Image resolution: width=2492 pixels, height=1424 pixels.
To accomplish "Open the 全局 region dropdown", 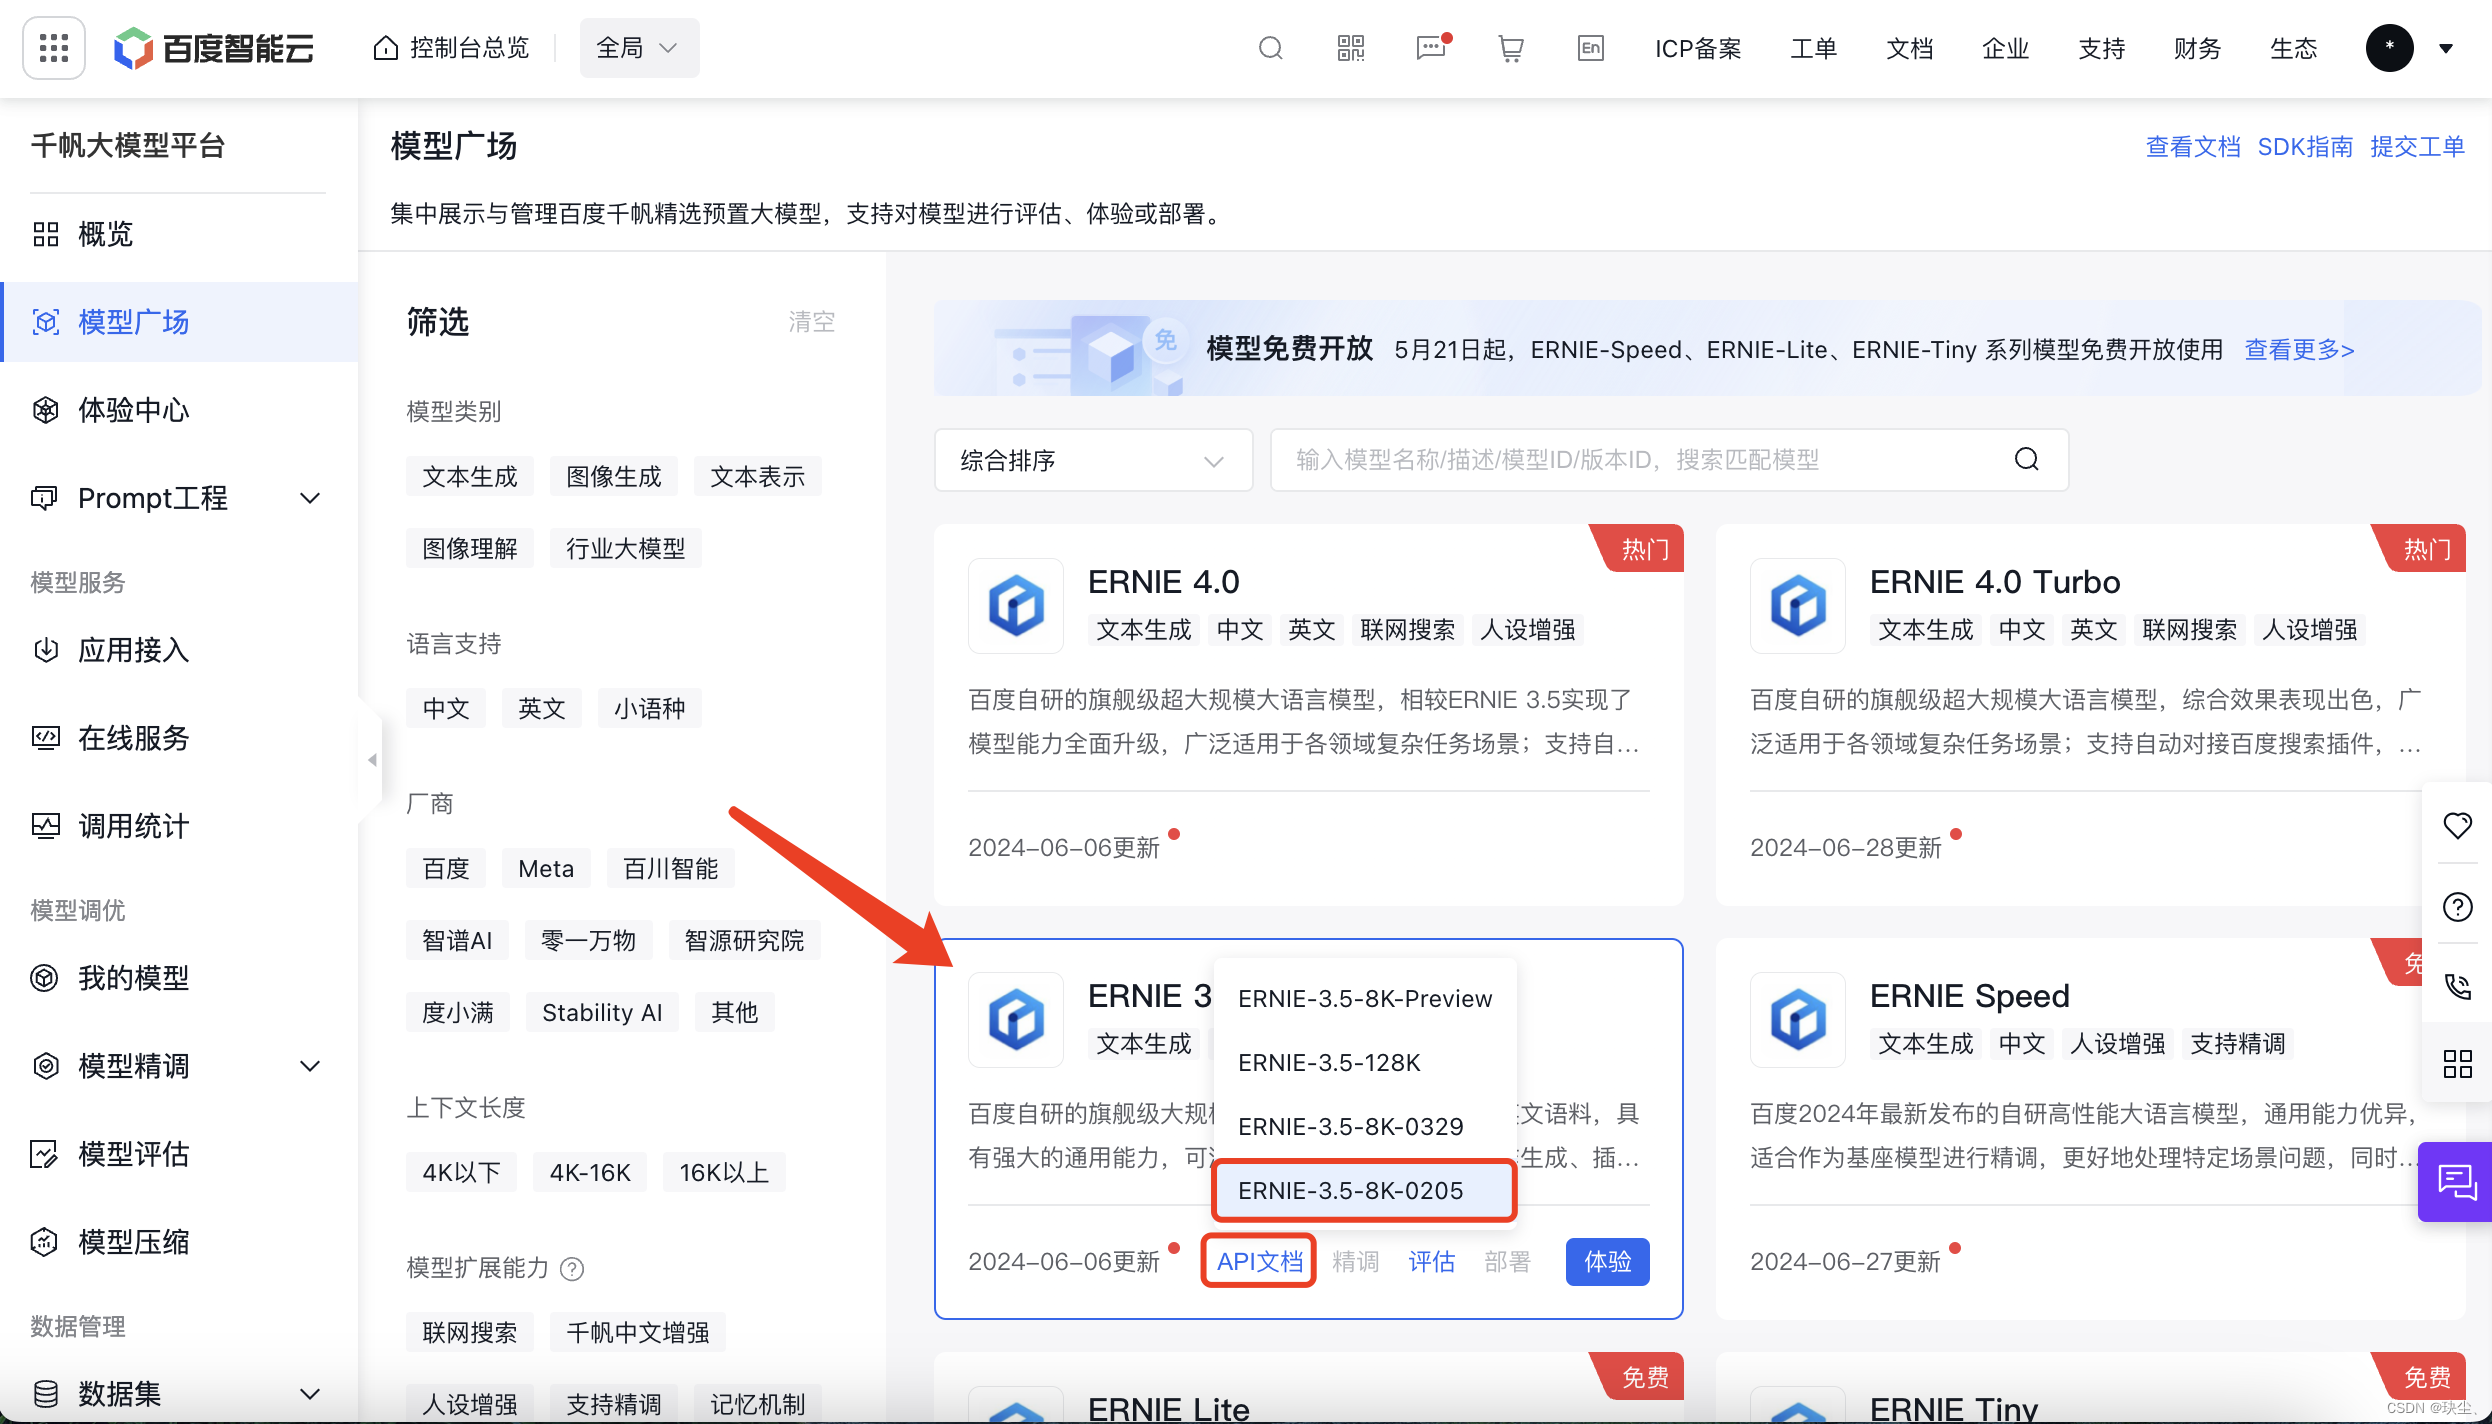I will pos(638,48).
